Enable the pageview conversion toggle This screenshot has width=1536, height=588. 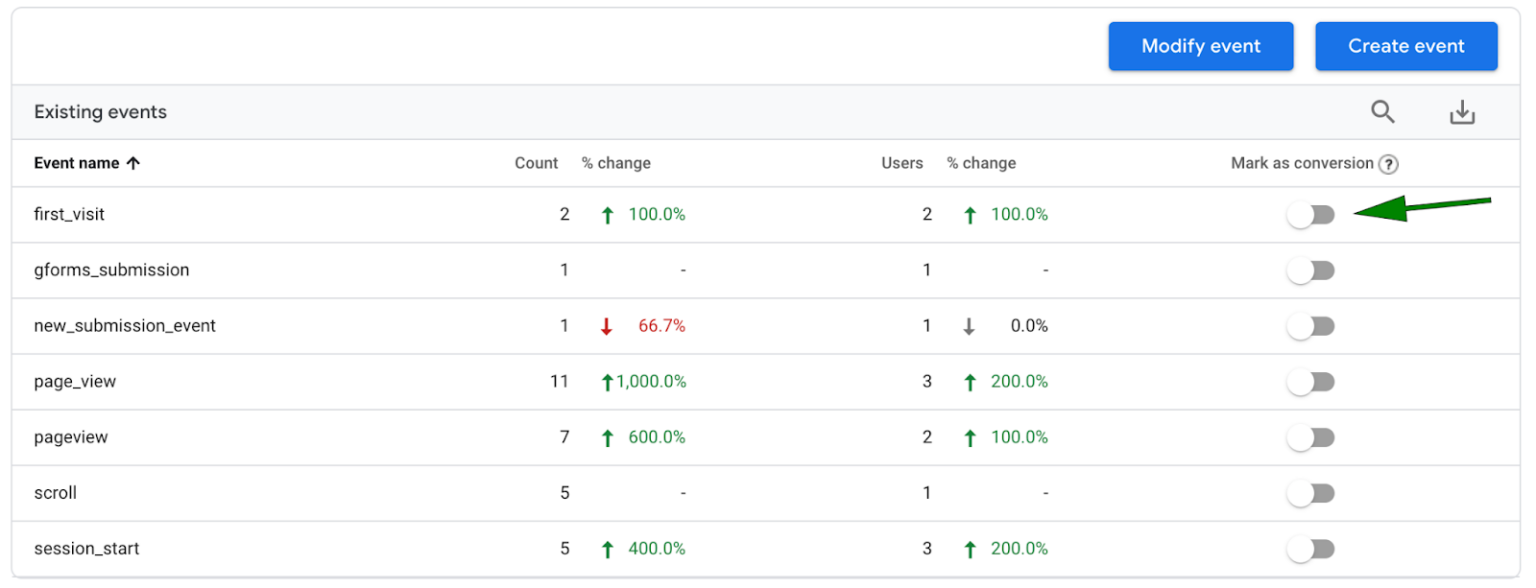(1310, 437)
